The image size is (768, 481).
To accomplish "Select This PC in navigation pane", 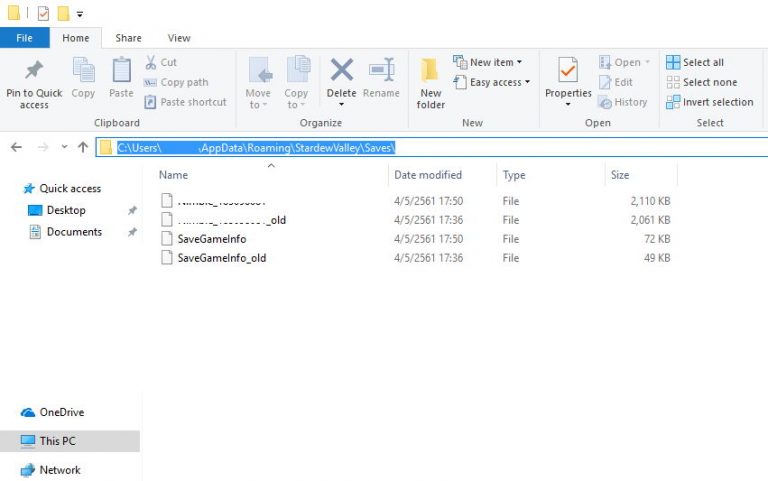I will point(70,441).
